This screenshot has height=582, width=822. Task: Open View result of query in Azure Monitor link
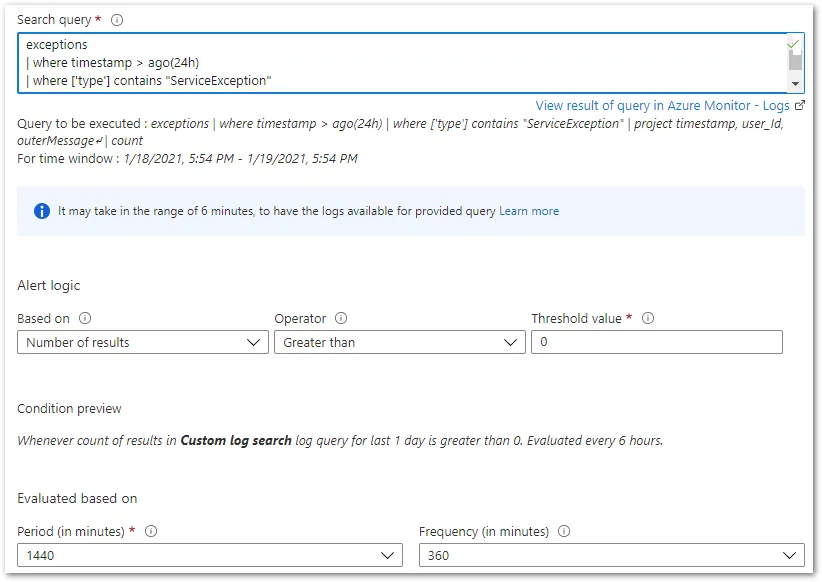662,105
